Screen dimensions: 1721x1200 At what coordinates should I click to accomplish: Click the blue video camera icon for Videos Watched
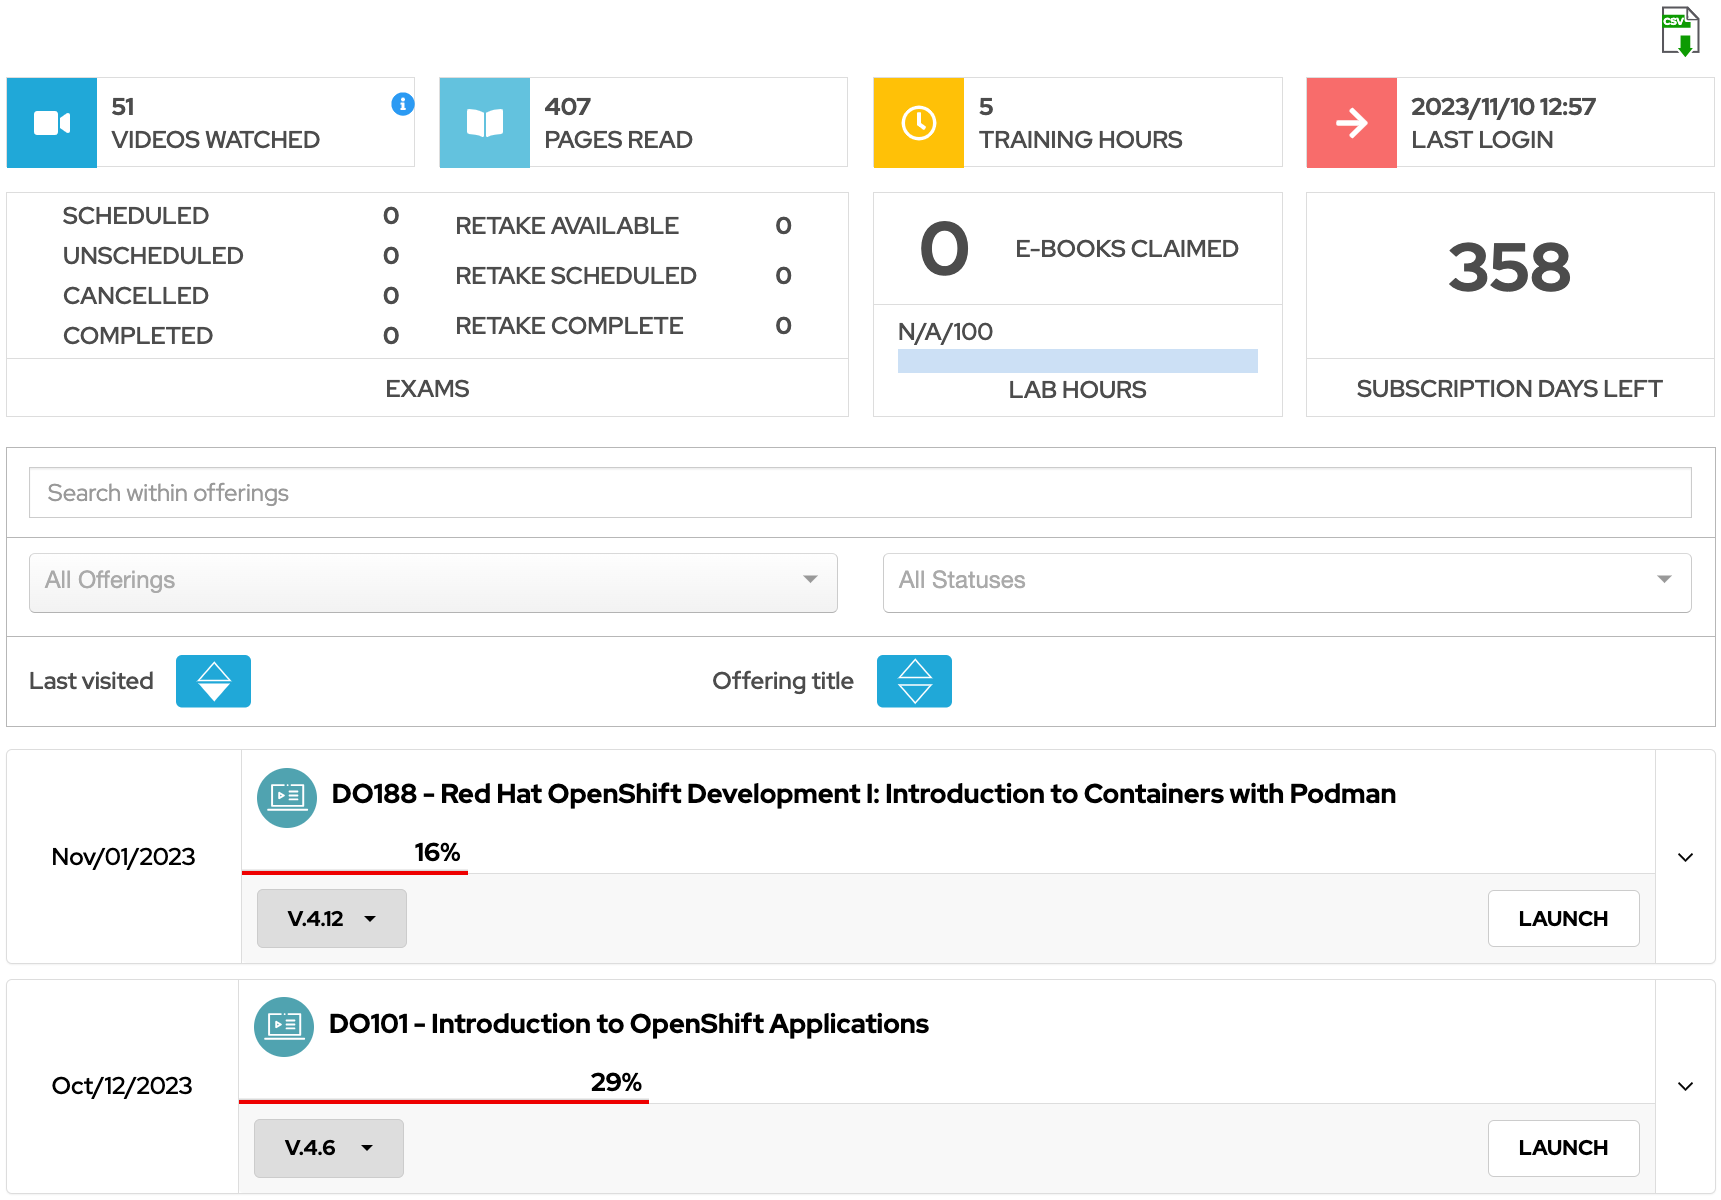(51, 122)
